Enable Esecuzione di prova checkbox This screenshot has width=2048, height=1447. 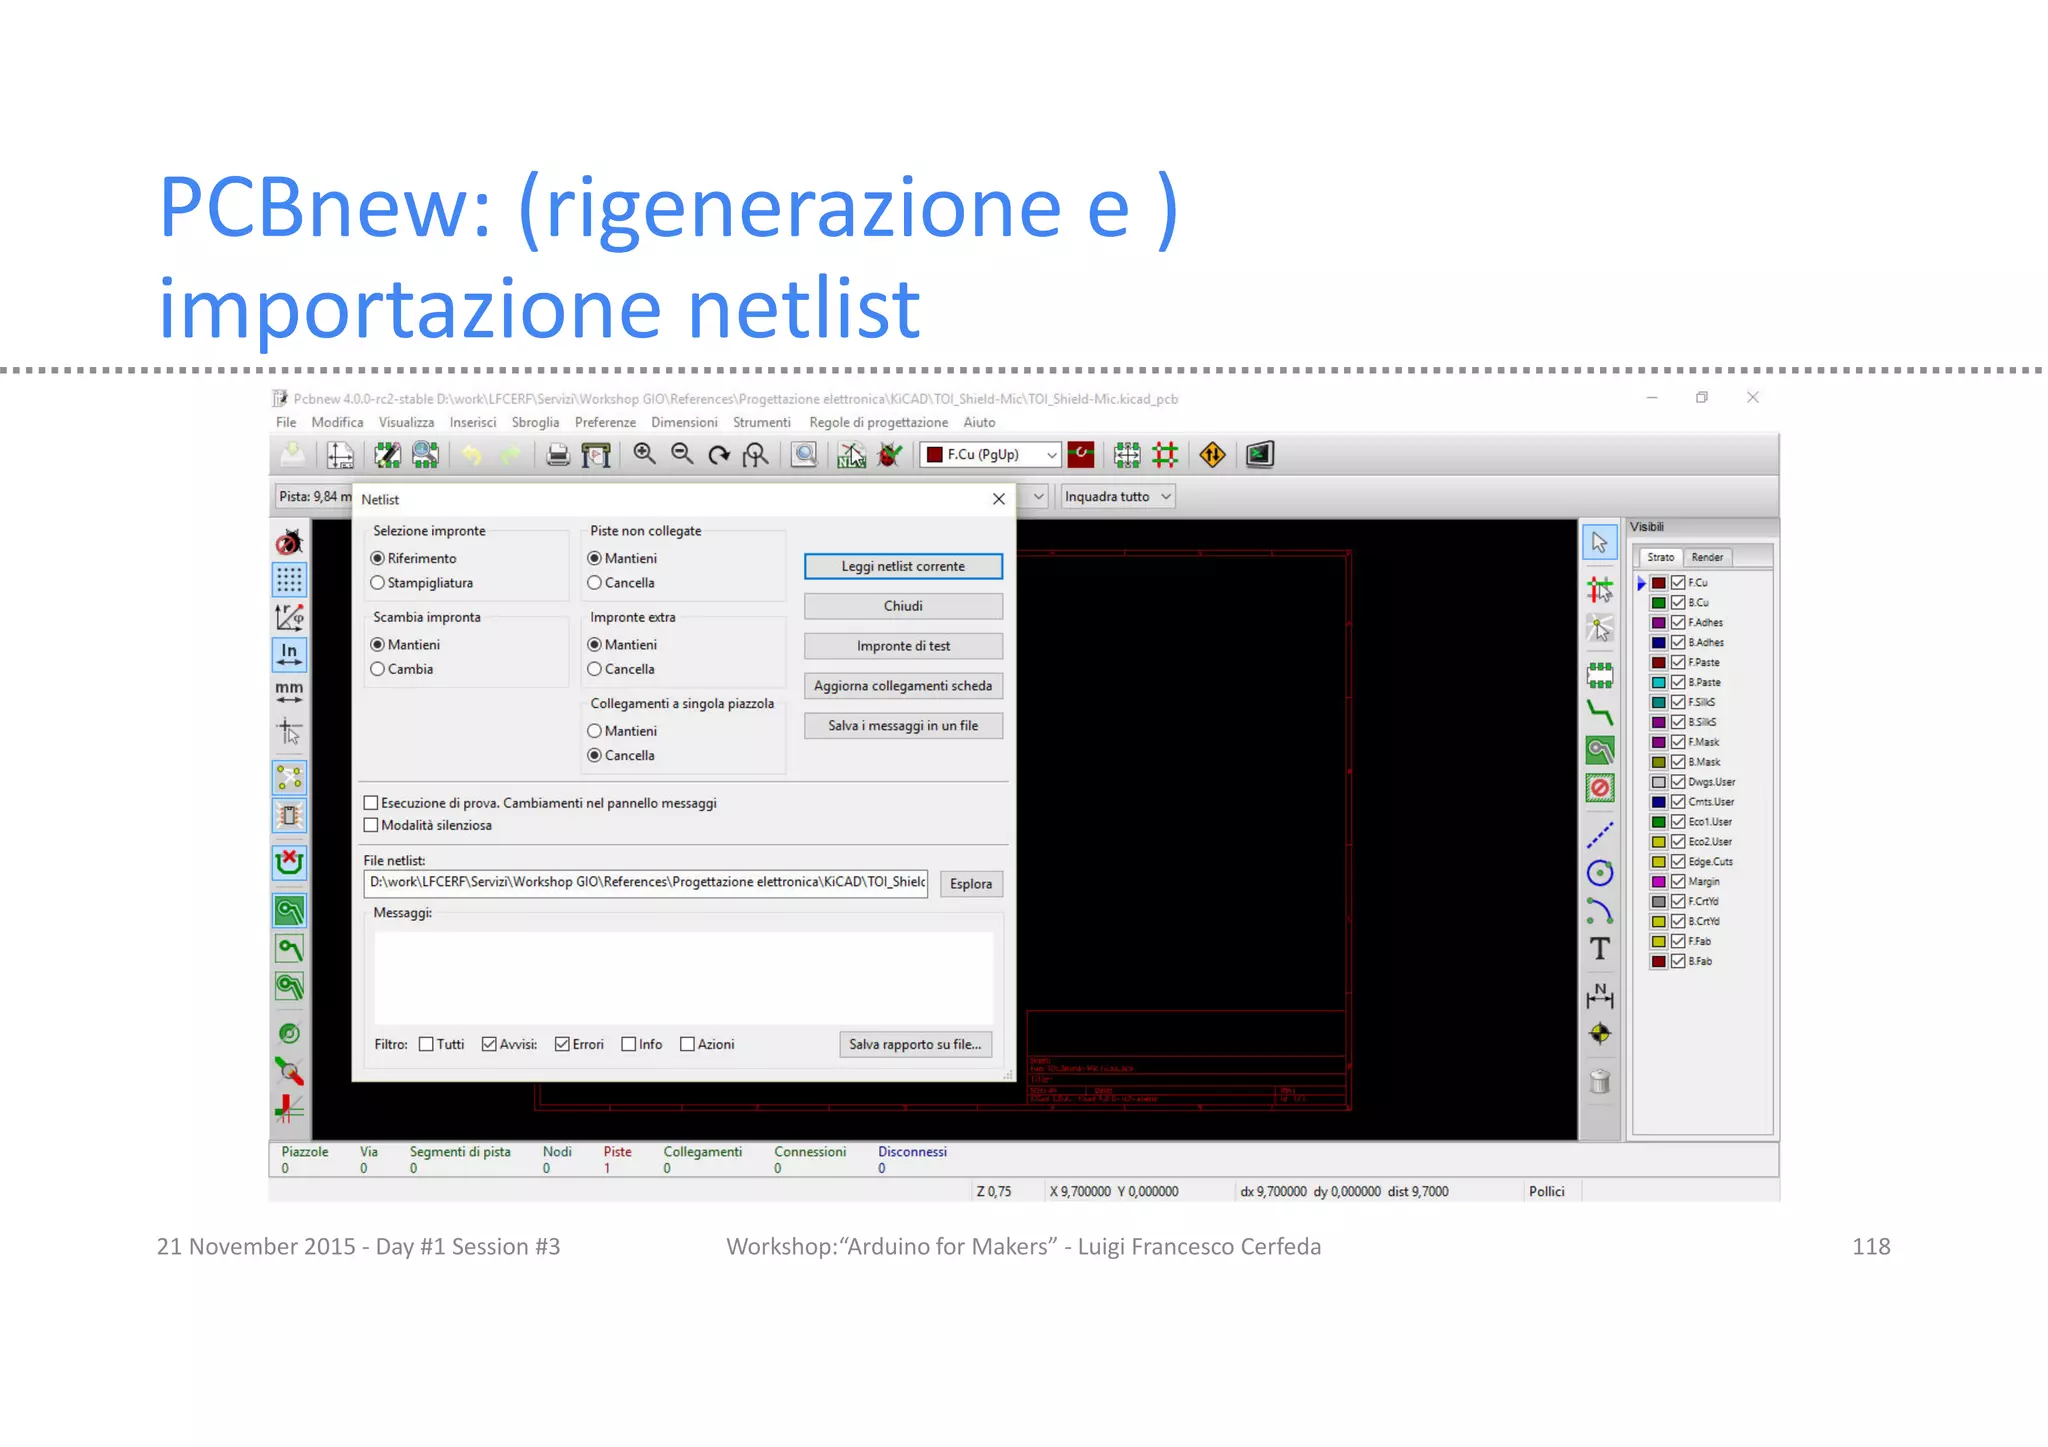tap(371, 803)
